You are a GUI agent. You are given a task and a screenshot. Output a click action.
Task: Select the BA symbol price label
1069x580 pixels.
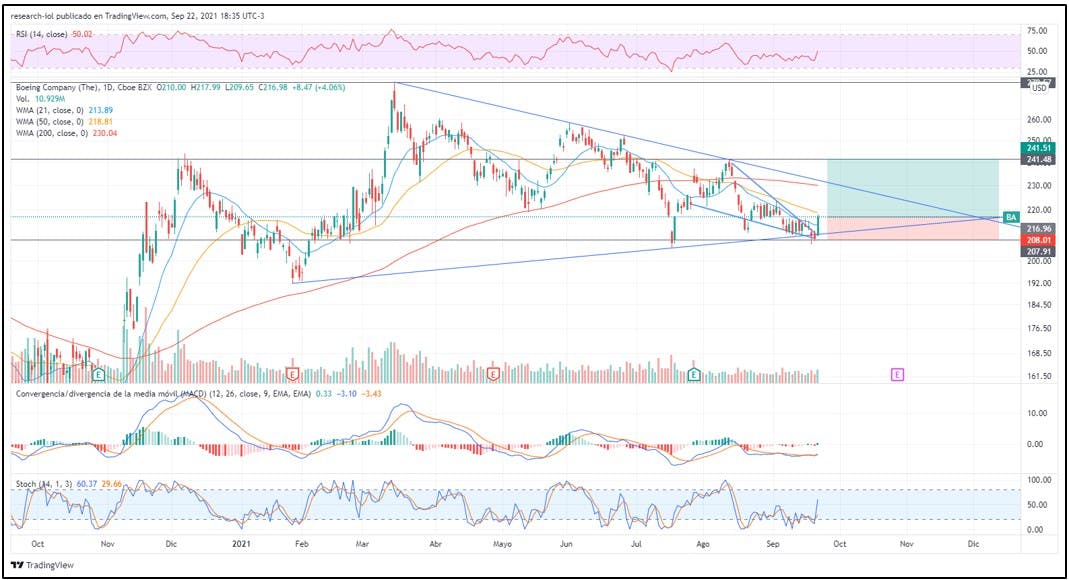coord(1011,217)
